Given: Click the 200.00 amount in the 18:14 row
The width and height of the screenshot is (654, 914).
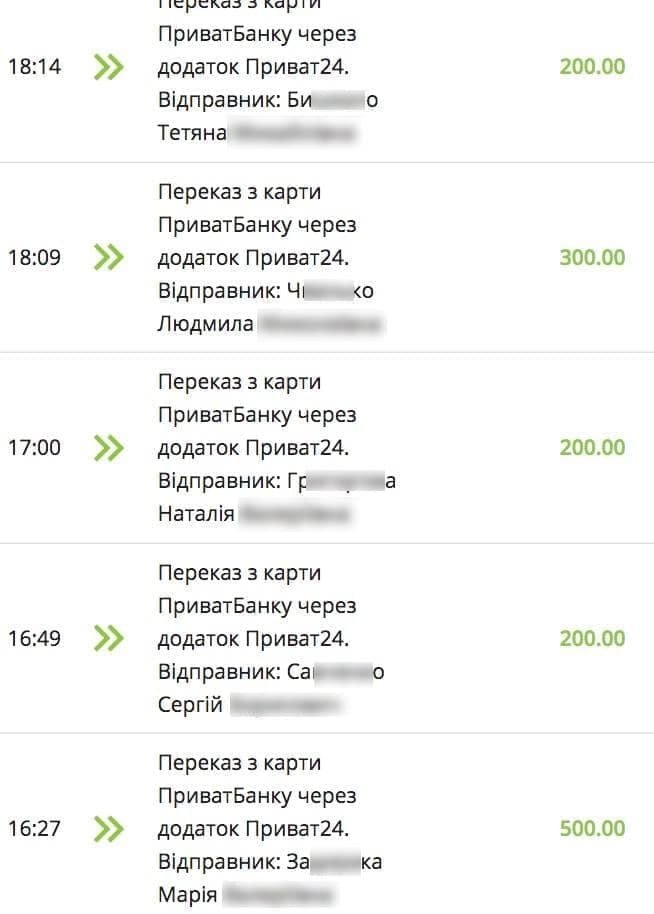Looking at the screenshot, I should tap(592, 67).
